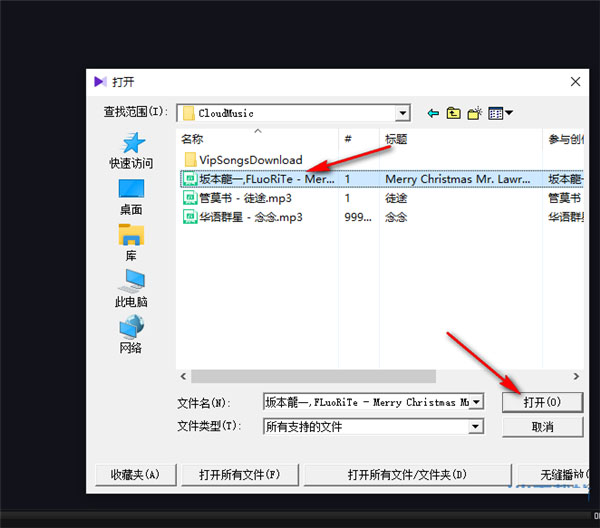This screenshot has width=600, height=528.
Task: Expand the file name dropdown arrow
Action: (x=476, y=402)
